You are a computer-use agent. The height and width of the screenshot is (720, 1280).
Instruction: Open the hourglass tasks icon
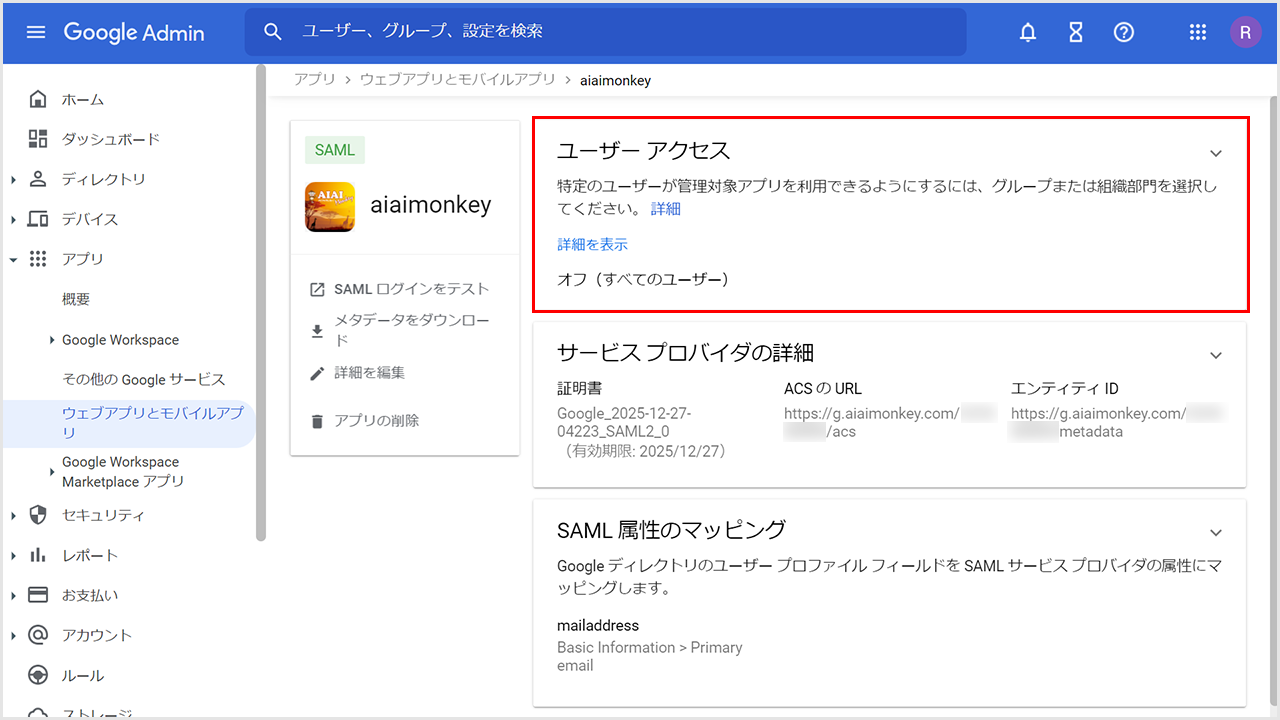1075,32
